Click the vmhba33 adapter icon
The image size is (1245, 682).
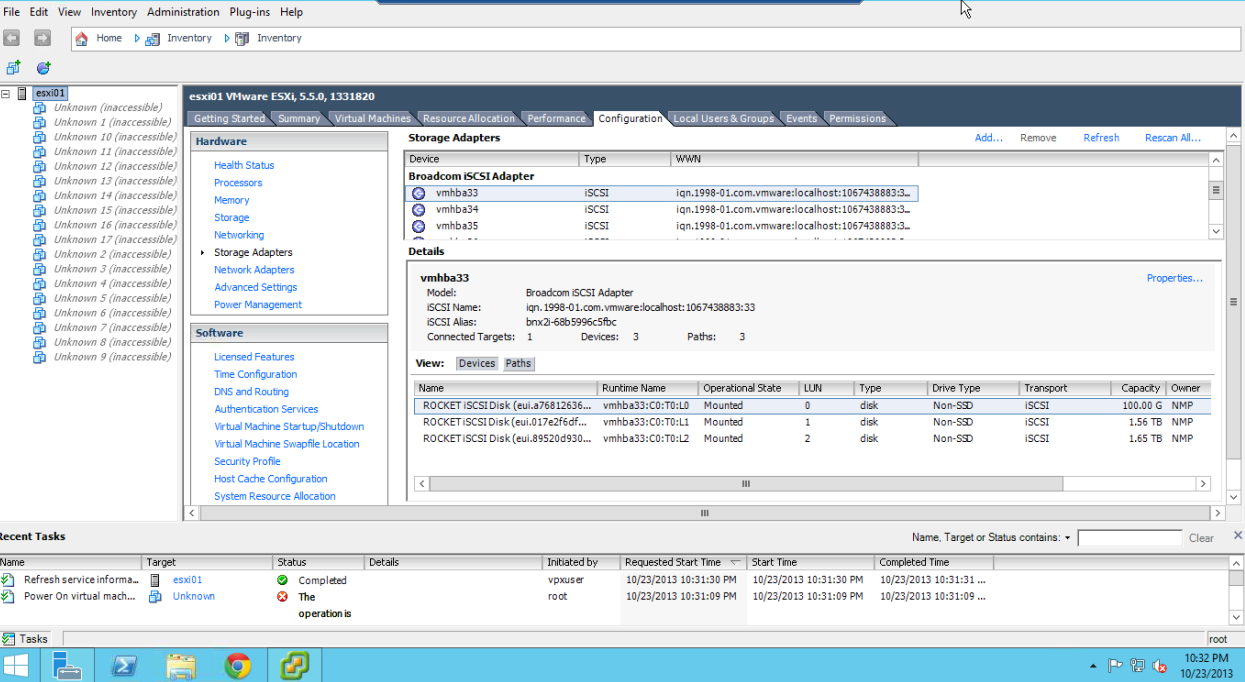419,193
